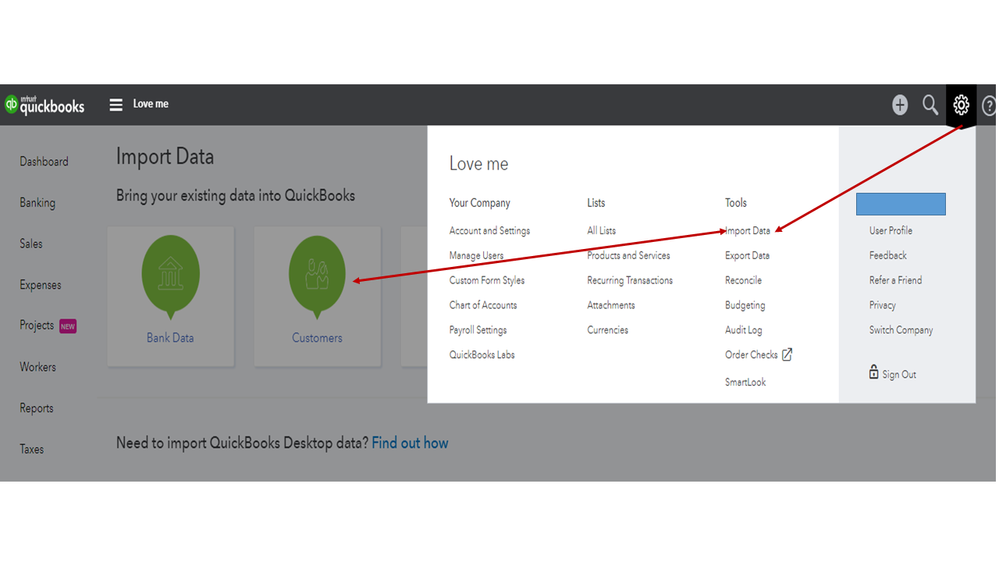
Task: Open QuickBooks Labs
Action: (482, 355)
